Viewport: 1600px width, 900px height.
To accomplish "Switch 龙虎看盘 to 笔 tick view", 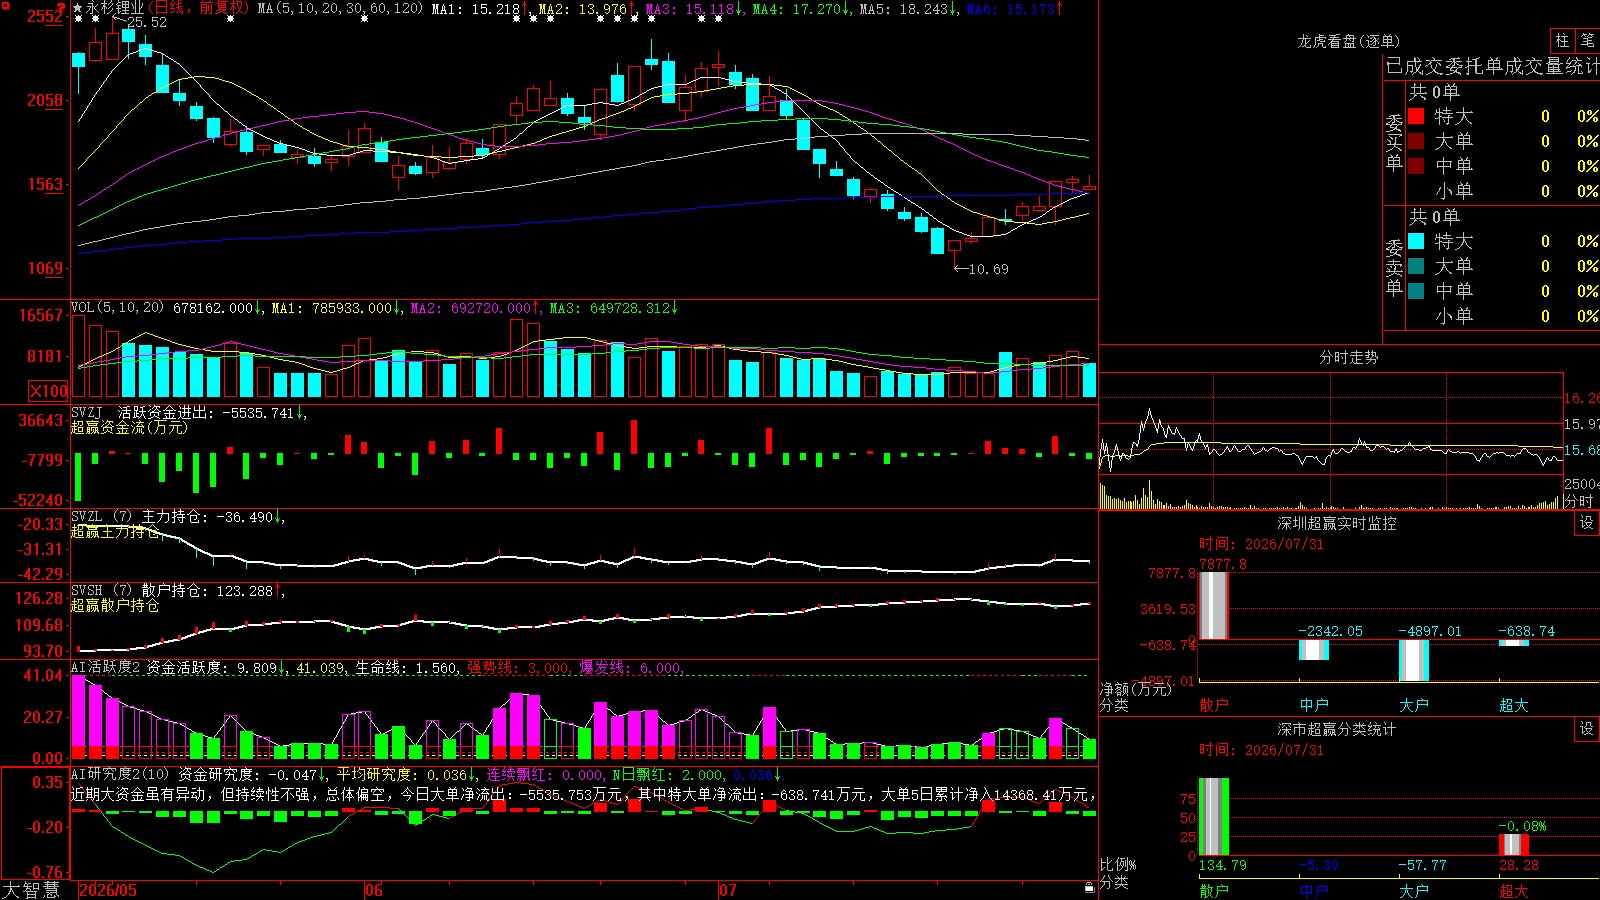I will click(x=1588, y=40).
